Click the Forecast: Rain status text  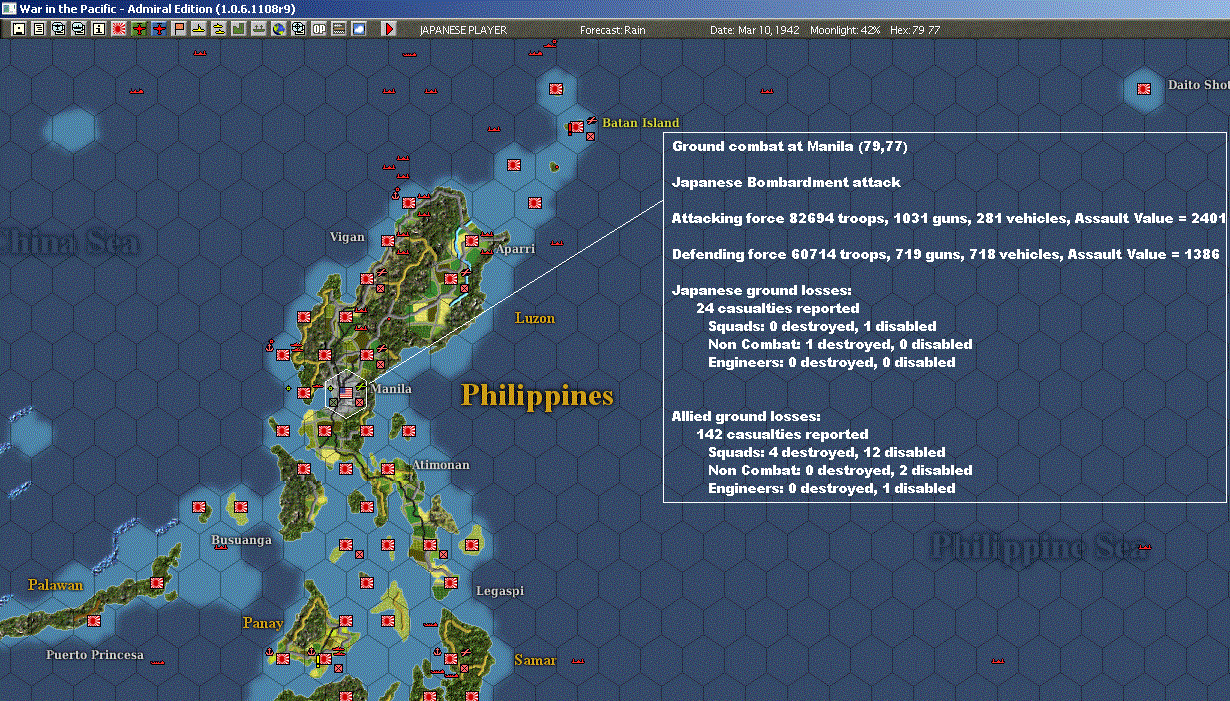(x=612, y=30)
